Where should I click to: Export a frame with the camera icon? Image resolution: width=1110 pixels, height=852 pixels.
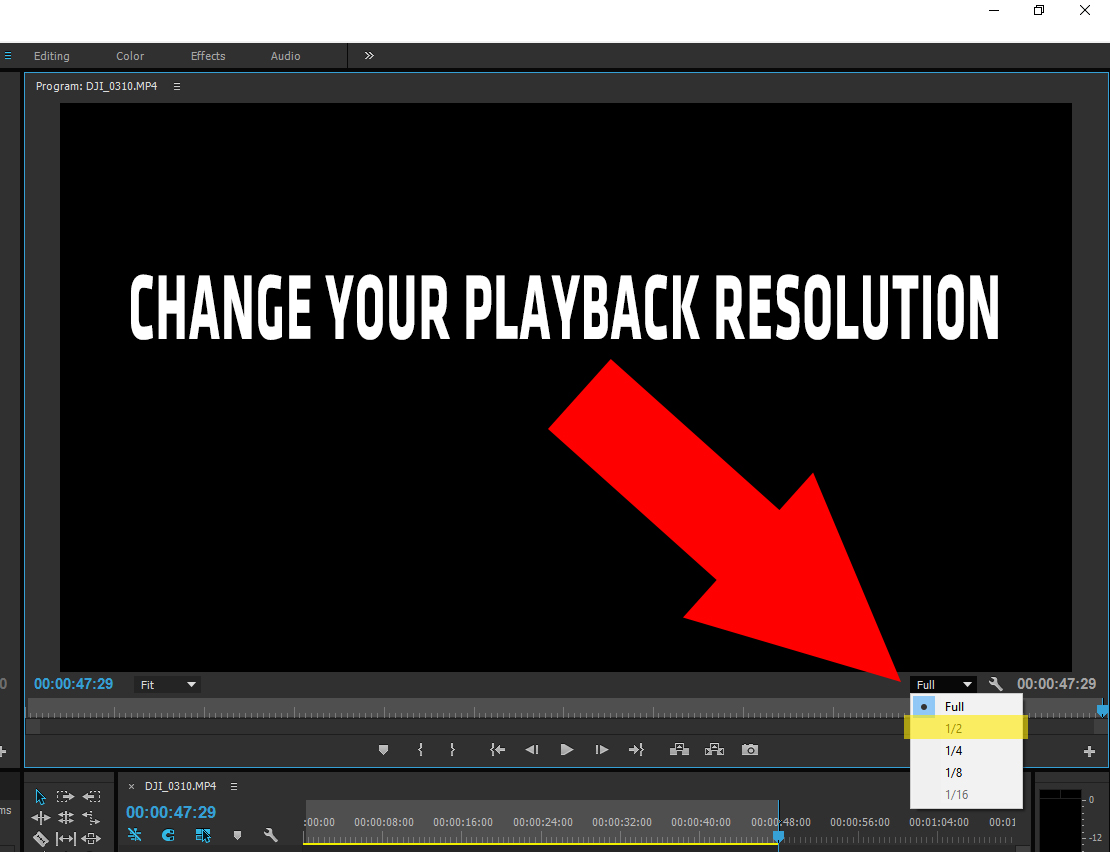pyautogui.click(x=750, y=749)
